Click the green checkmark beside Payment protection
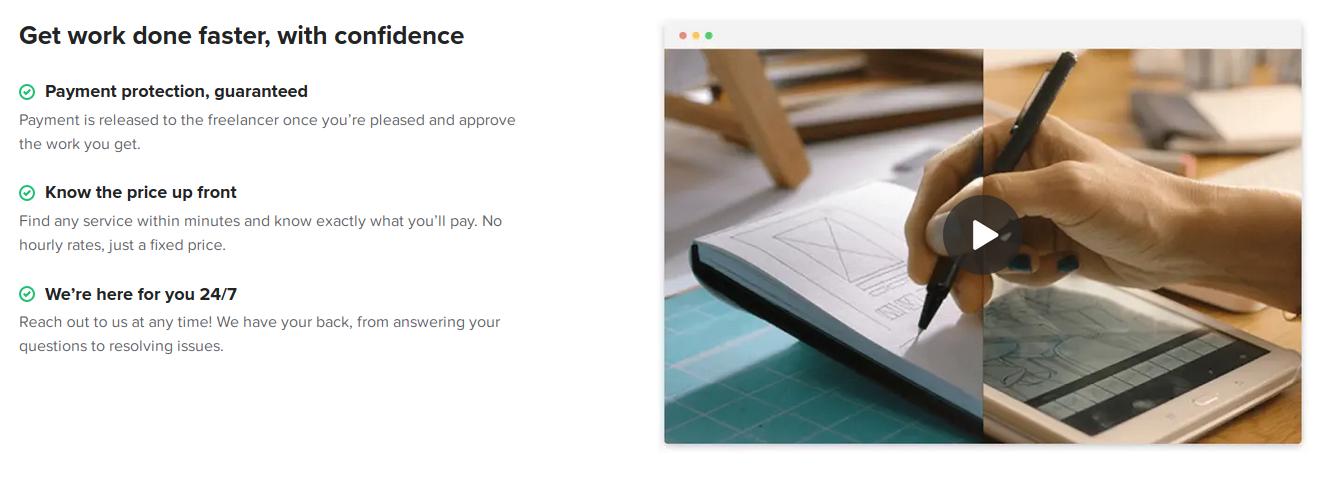Image resolution: width=1318 pixels, height=493 pixels. tap(27, 92)
